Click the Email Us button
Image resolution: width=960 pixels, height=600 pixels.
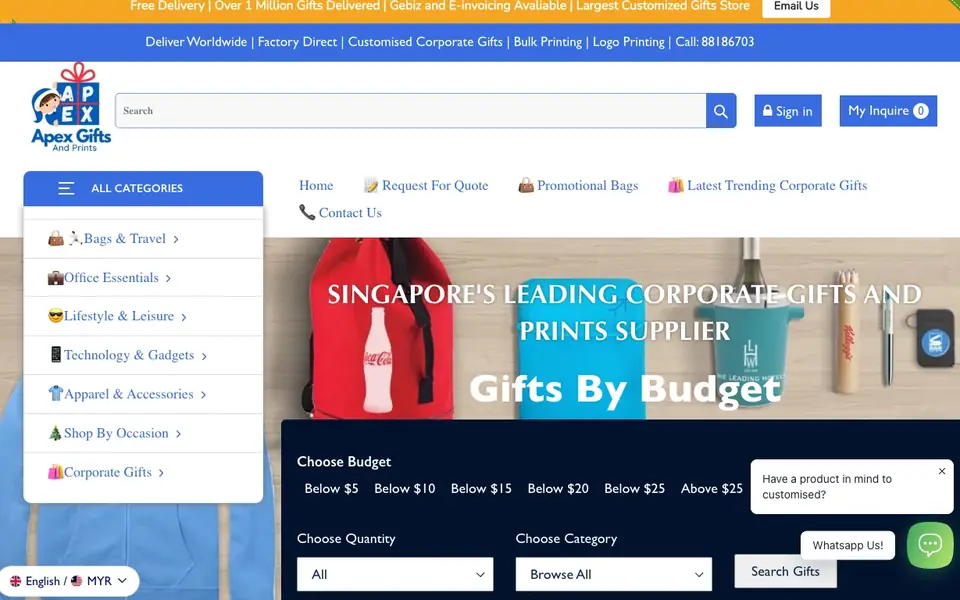click(x=796, y=7)
